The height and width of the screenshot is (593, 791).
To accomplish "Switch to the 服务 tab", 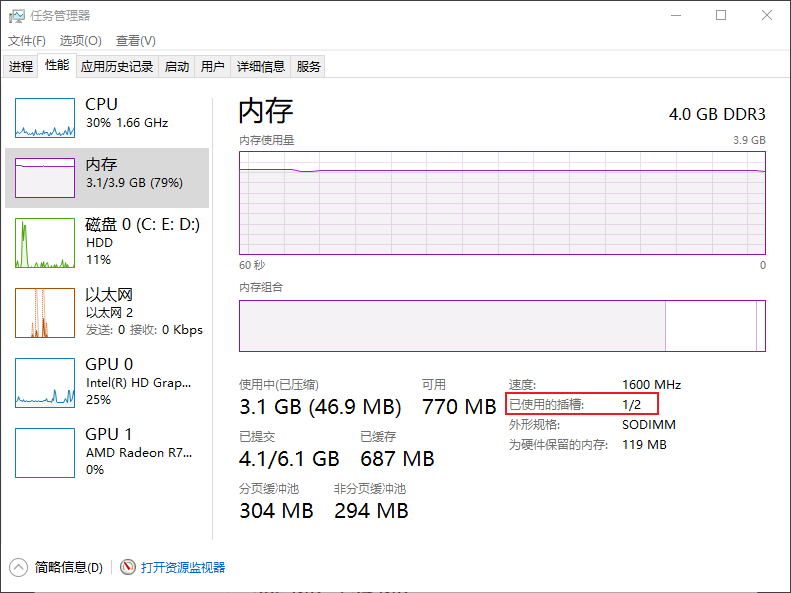I will (308, 67).
